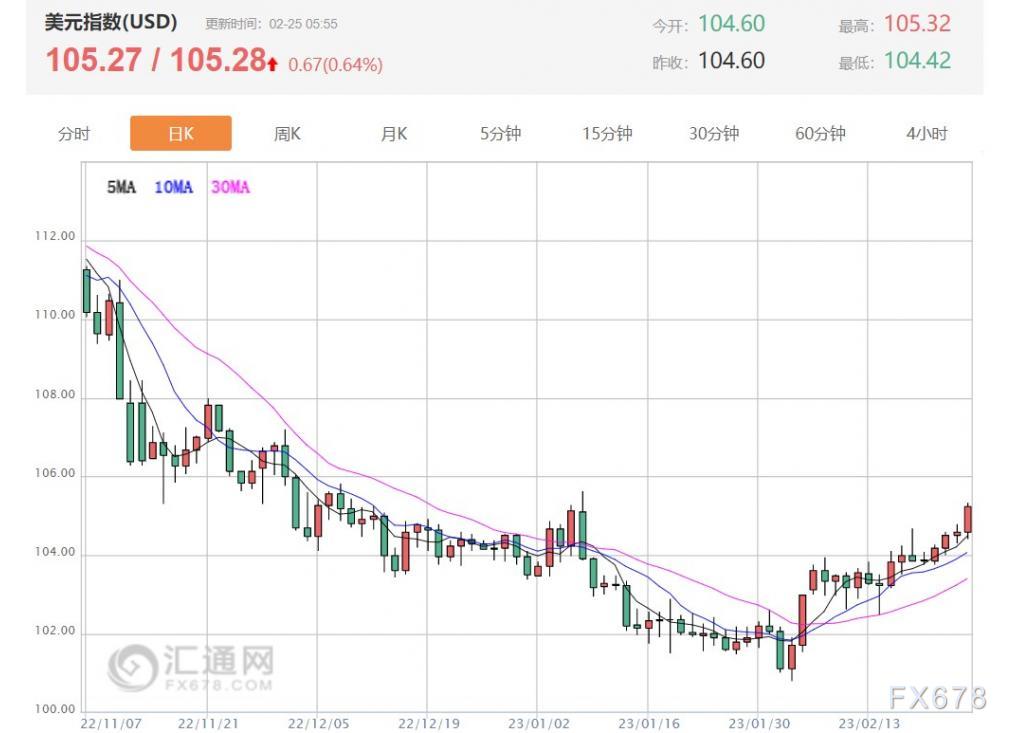This screenshot has width=1017, height=733.
Task: Click the 23/01/30 date axis label
Action: [755, 720]
